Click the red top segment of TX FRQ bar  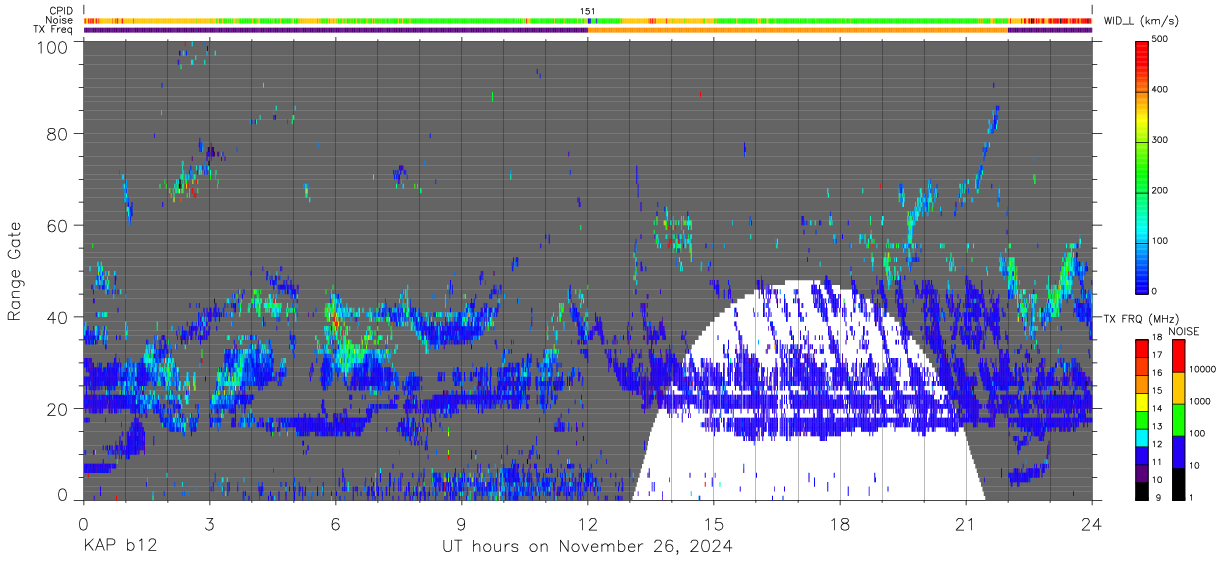[x=1141, y=348]
